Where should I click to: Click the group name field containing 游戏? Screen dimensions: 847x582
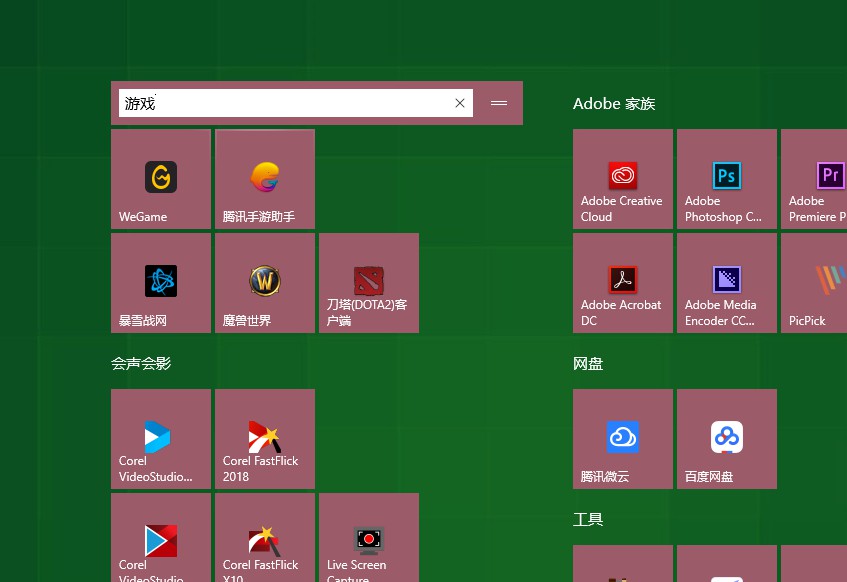296,103
